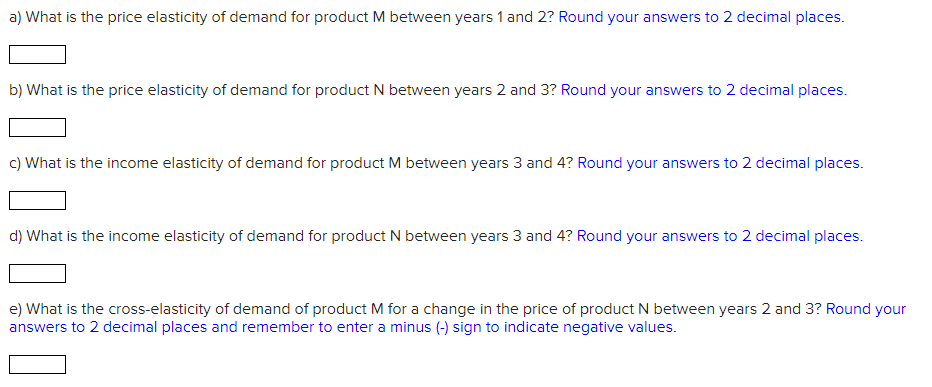Click blue rounding instruction after question d
This screenshot has height=387, width=932.
coord(720,237)
